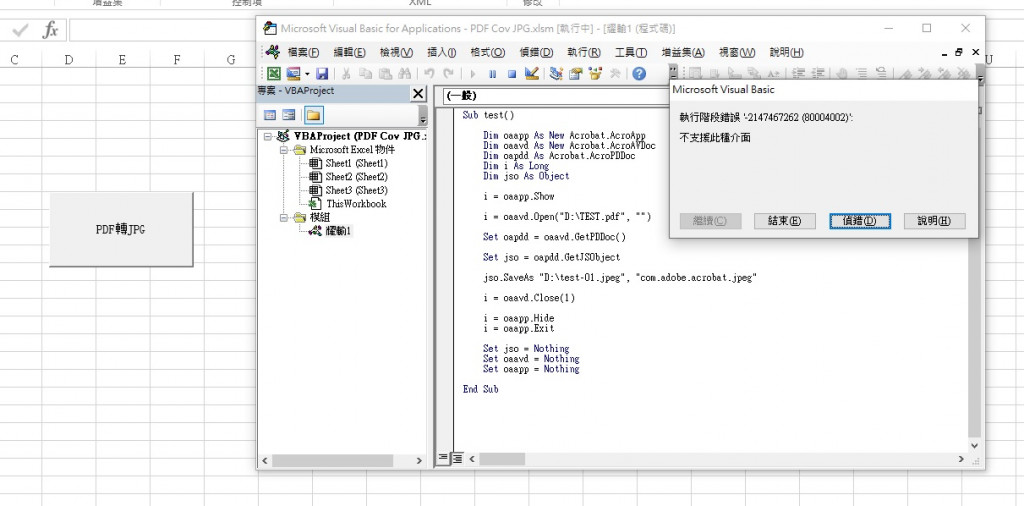Viewport: 1024px width, 506px height.
Task: Open the Insert UserForm dropdown arrow
Action: click(x=307, y=74)
